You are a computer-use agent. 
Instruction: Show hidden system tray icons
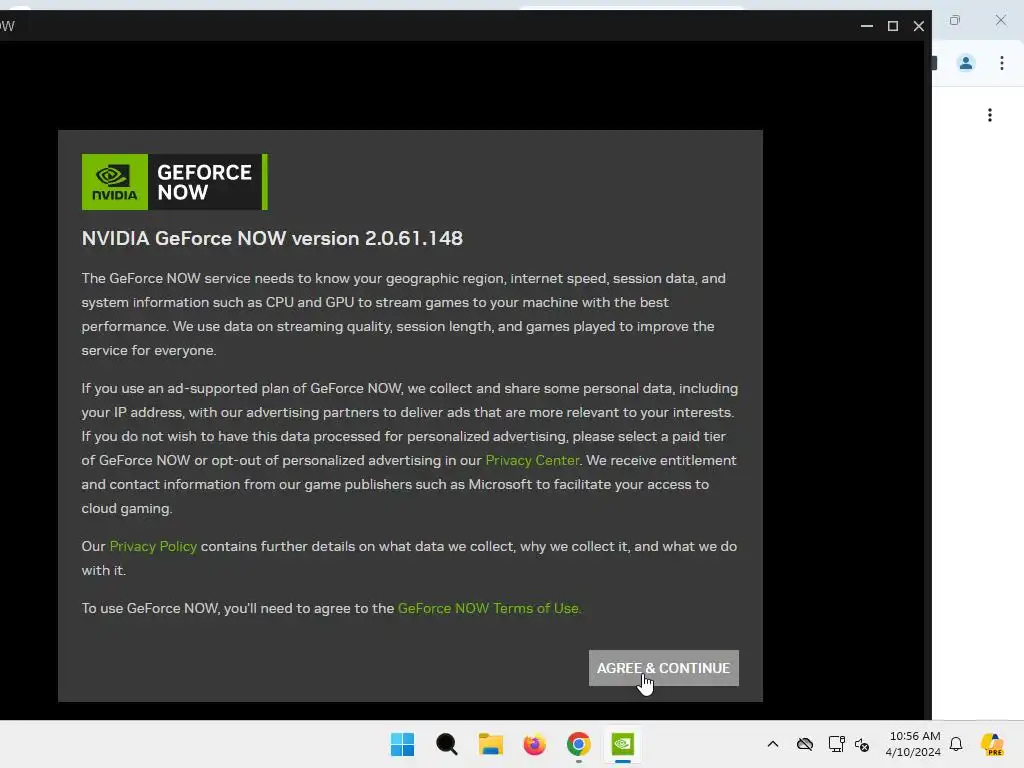point(773,744)
